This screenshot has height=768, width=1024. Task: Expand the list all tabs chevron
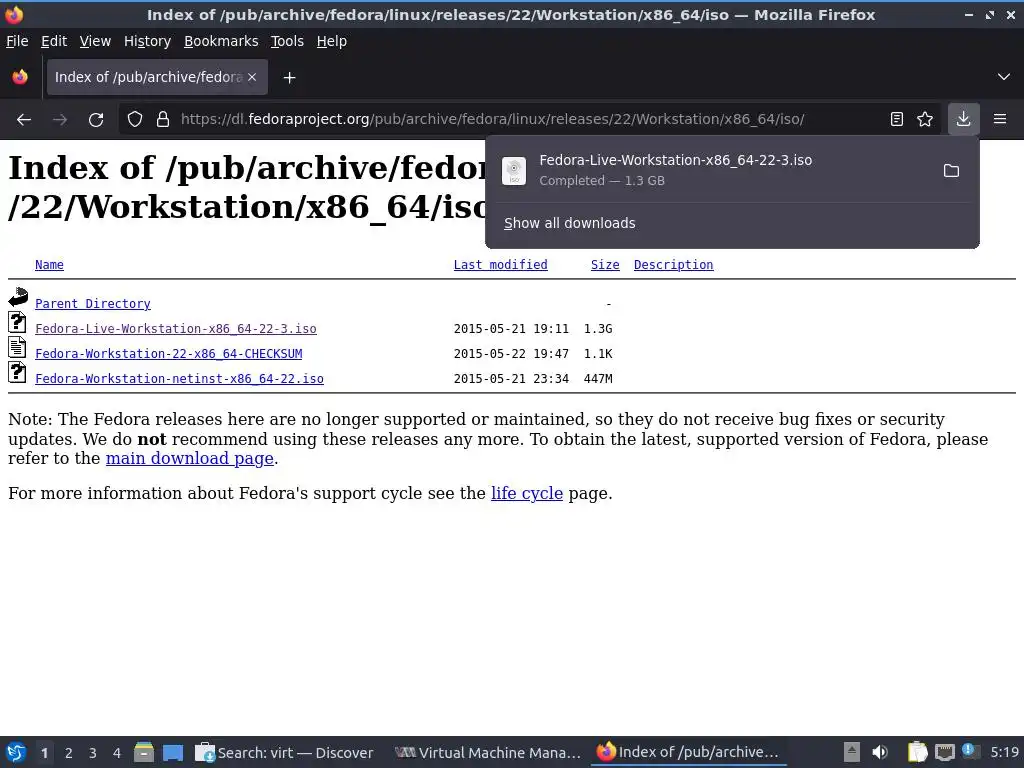1004,77
